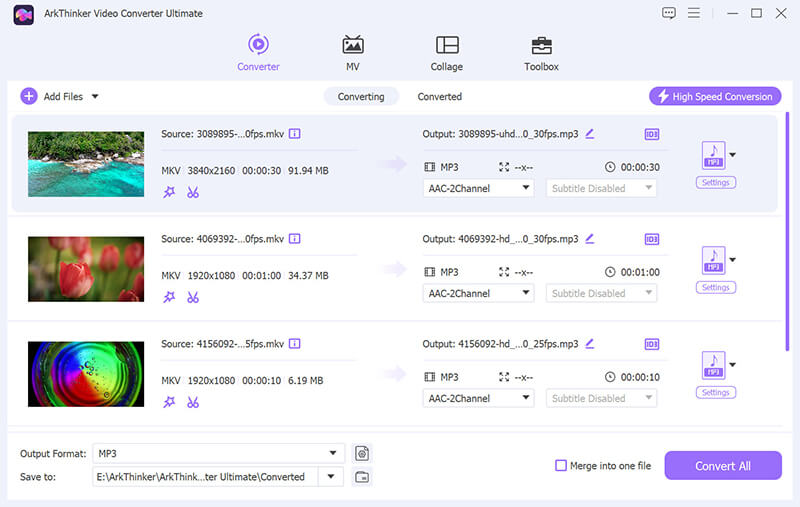Open Settings for the 4069392 file
The height and width of the screenshot is (507, 800).
point(715,288)
